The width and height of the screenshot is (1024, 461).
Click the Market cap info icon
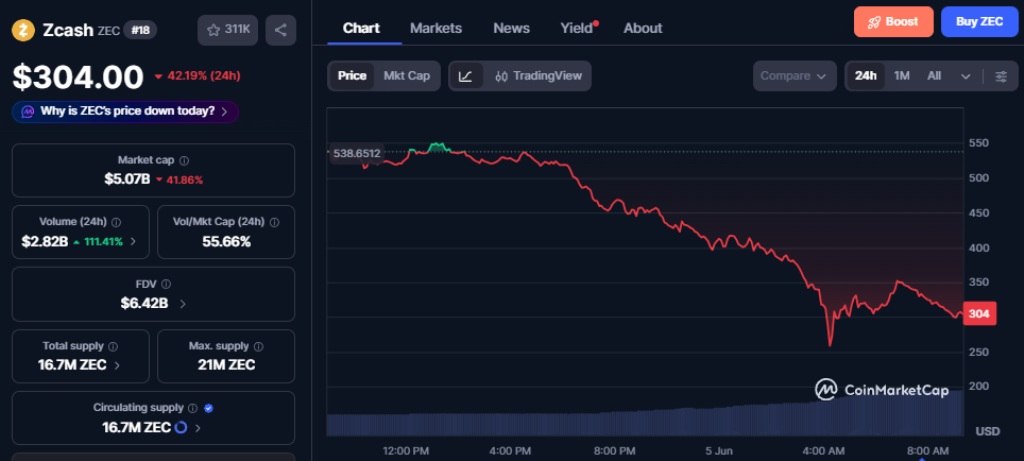[185, 161]
